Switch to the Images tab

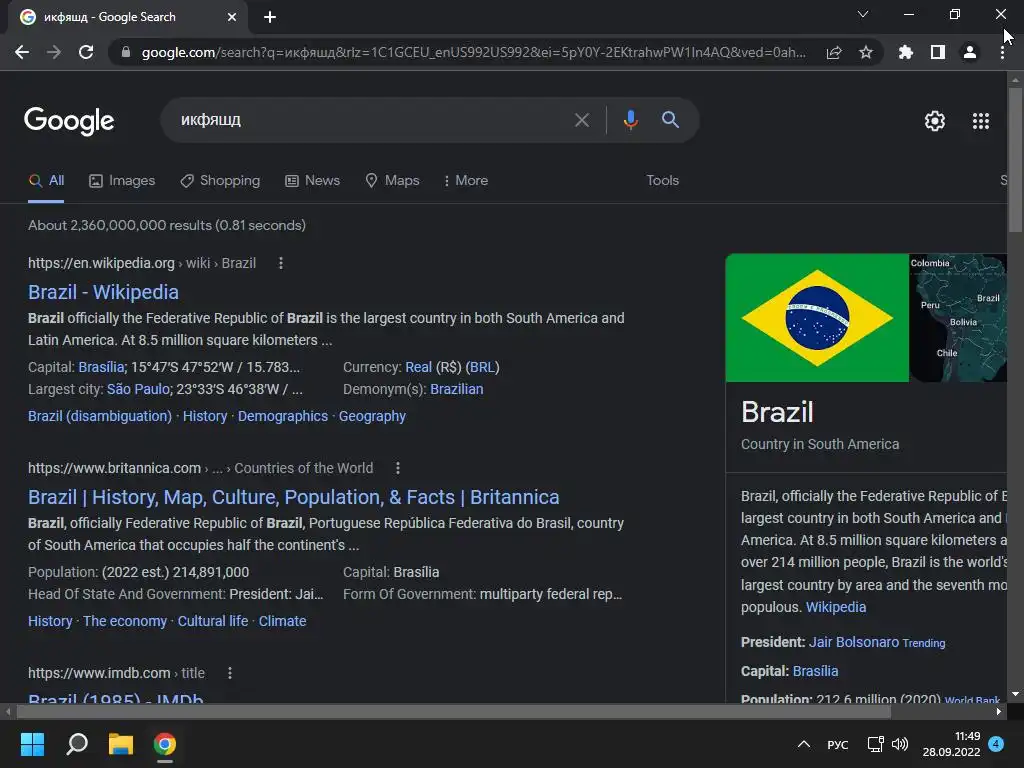(x=122, y=181)
